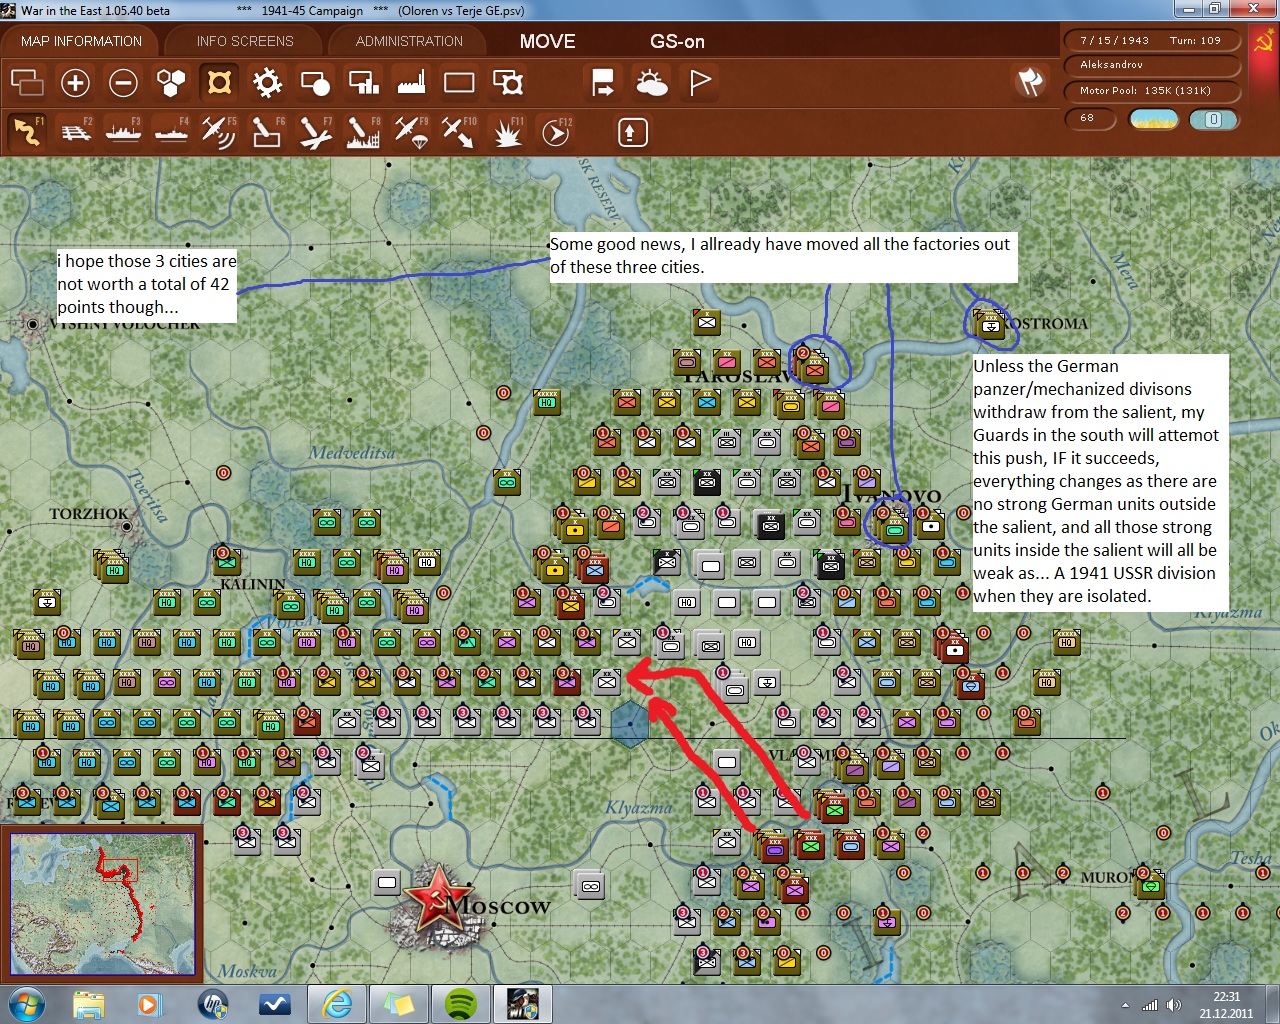This screenshot has height=1024, width=1280.
Task: Select the Rail Move F2 icon
Action: click(75, 131)
